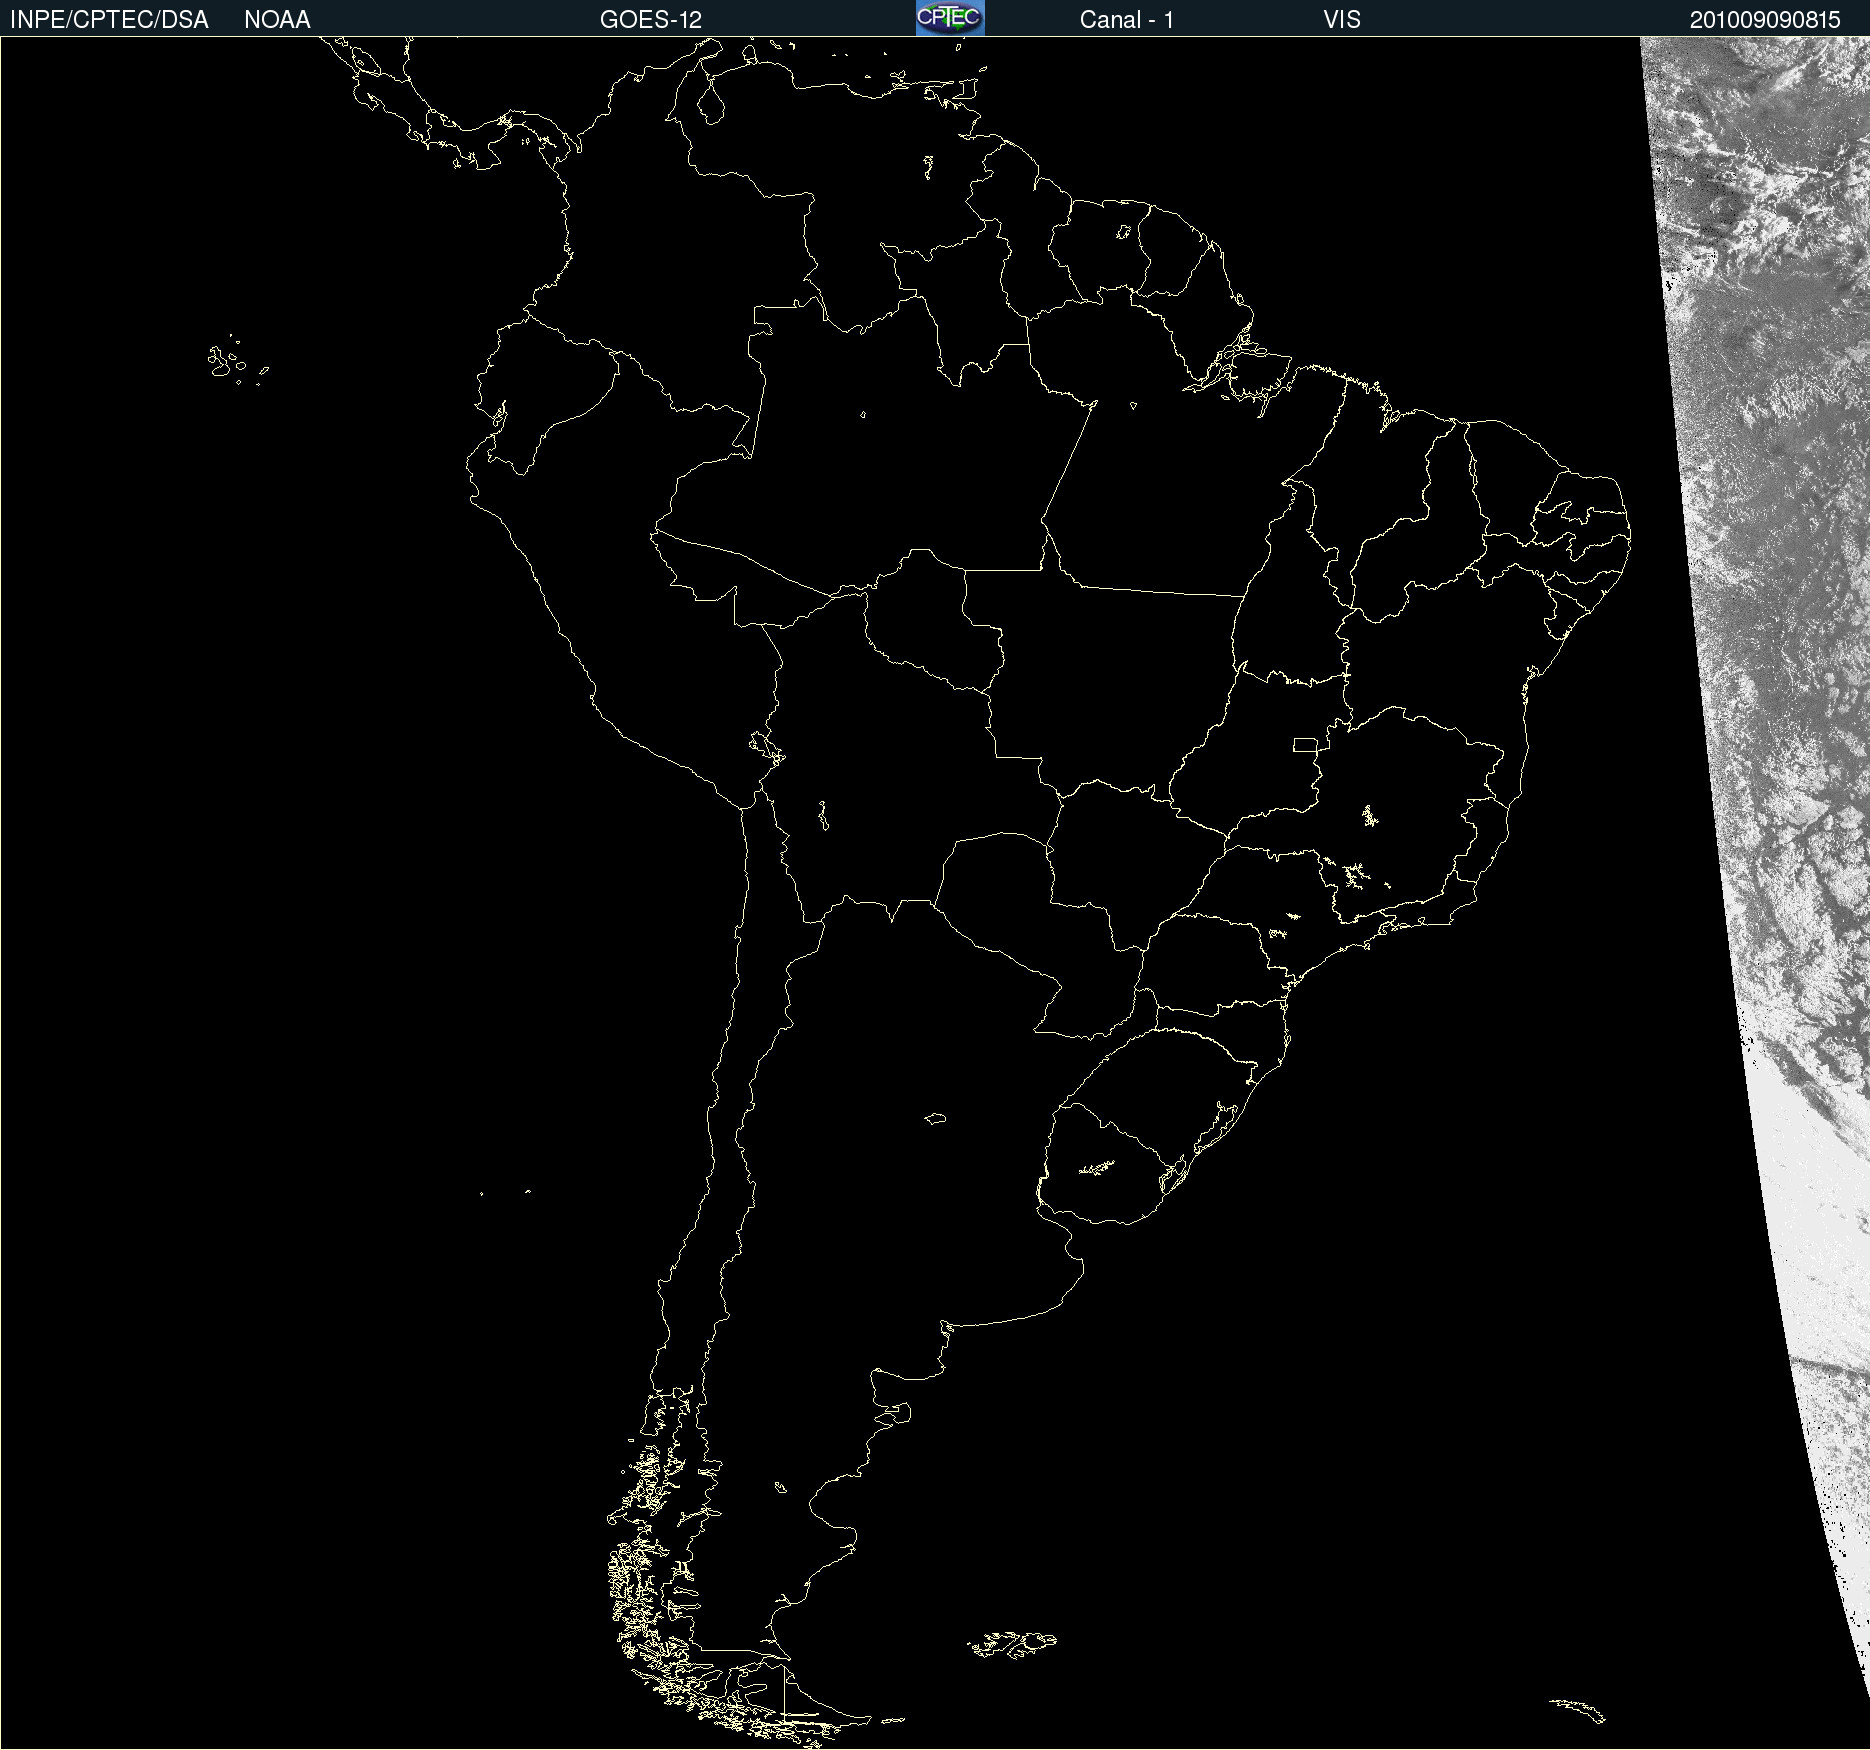The width and height of the screenshot is (1870, 1750).
Task: Select the 201009090815 timestamp
Action: [1765, 20]
